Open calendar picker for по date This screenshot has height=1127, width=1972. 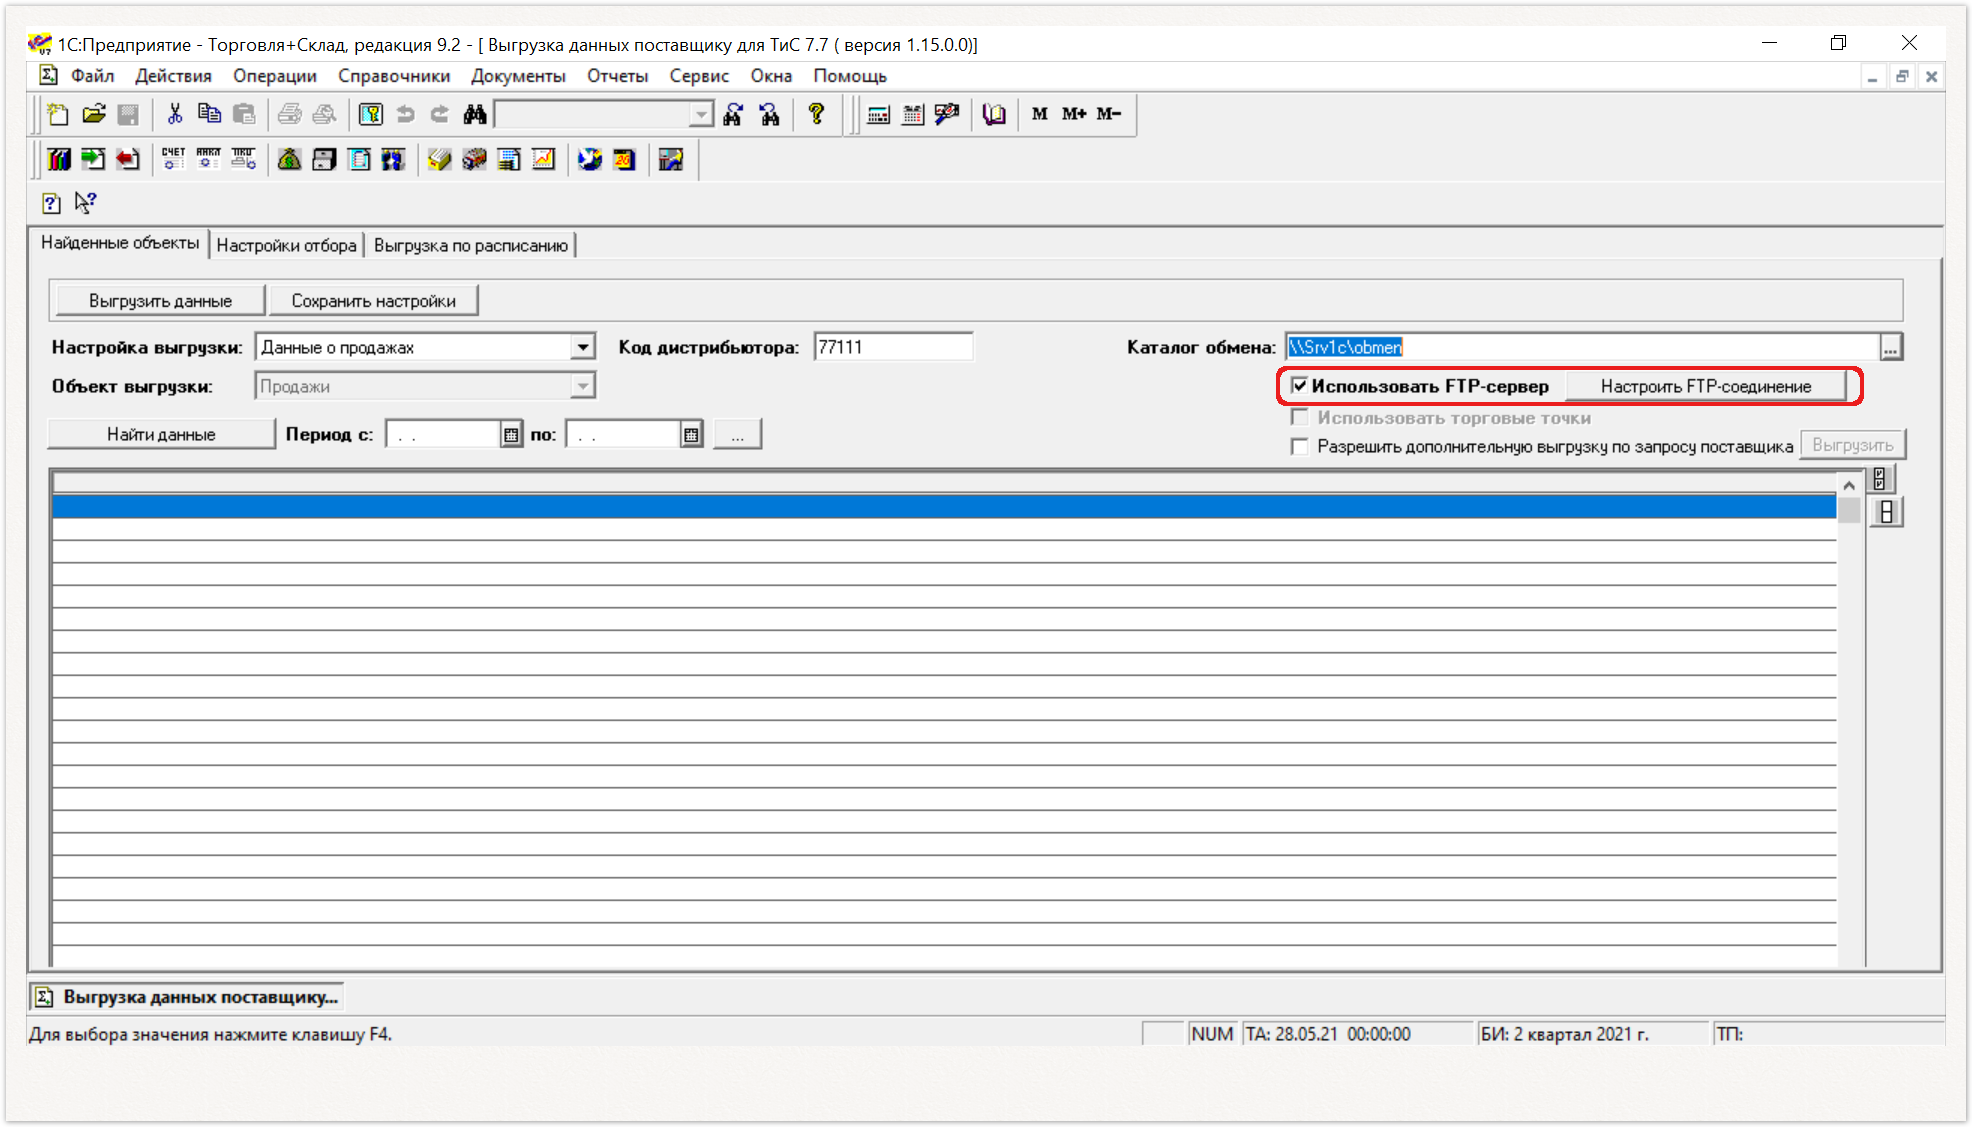(x=691, y=434)
